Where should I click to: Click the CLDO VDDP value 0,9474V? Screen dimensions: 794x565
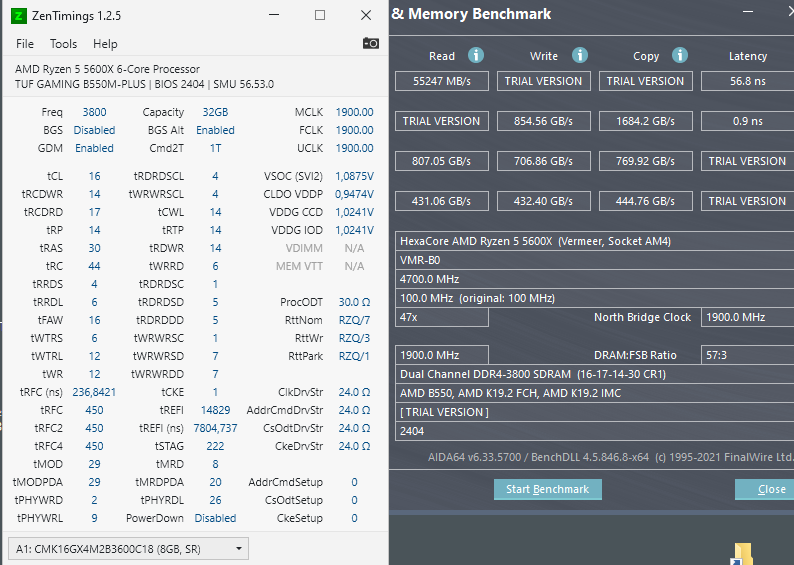tap(354, 194)
